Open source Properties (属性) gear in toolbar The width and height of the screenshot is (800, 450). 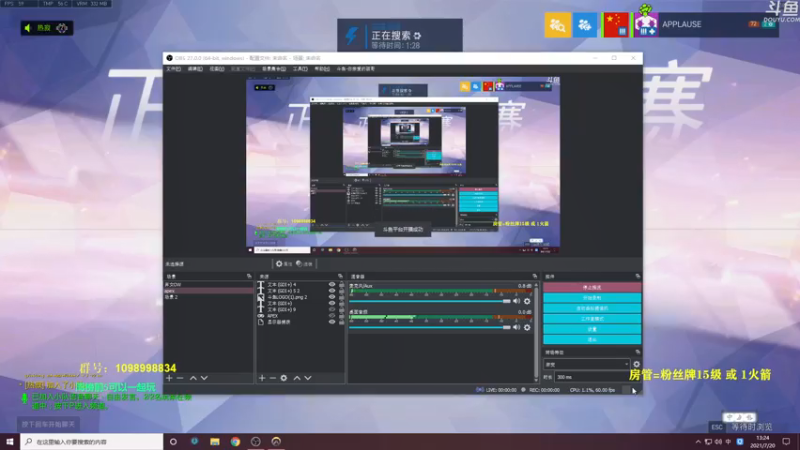click(284, 264)
